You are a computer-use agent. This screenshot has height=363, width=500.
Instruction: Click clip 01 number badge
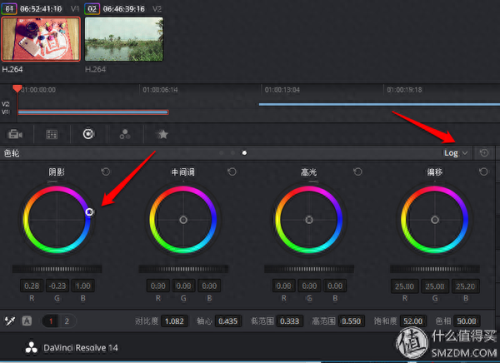(x=9, y=9)
